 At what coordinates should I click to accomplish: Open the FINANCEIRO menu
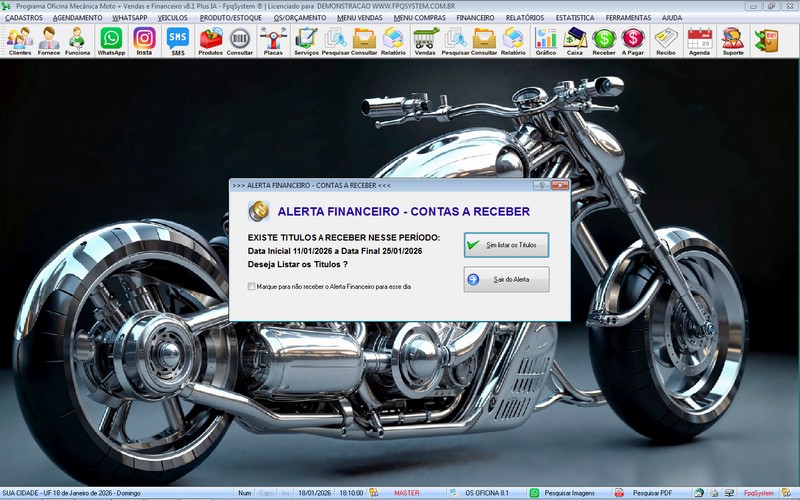[x=475, y=18]
